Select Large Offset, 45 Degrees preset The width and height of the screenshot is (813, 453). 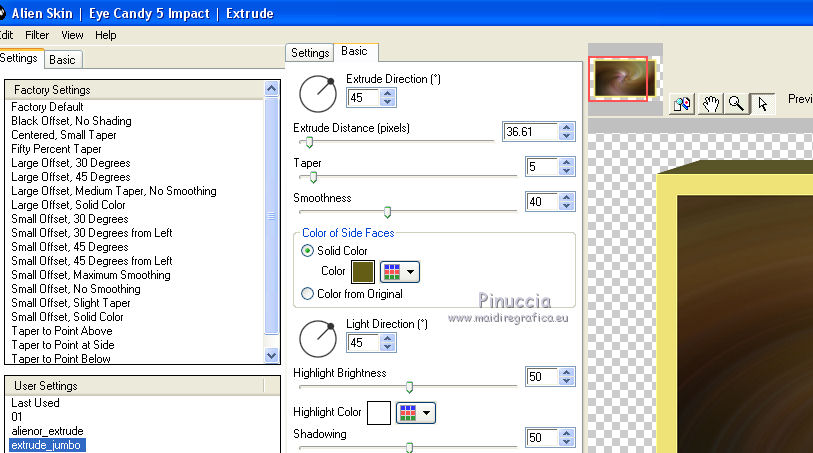point(71,177)
